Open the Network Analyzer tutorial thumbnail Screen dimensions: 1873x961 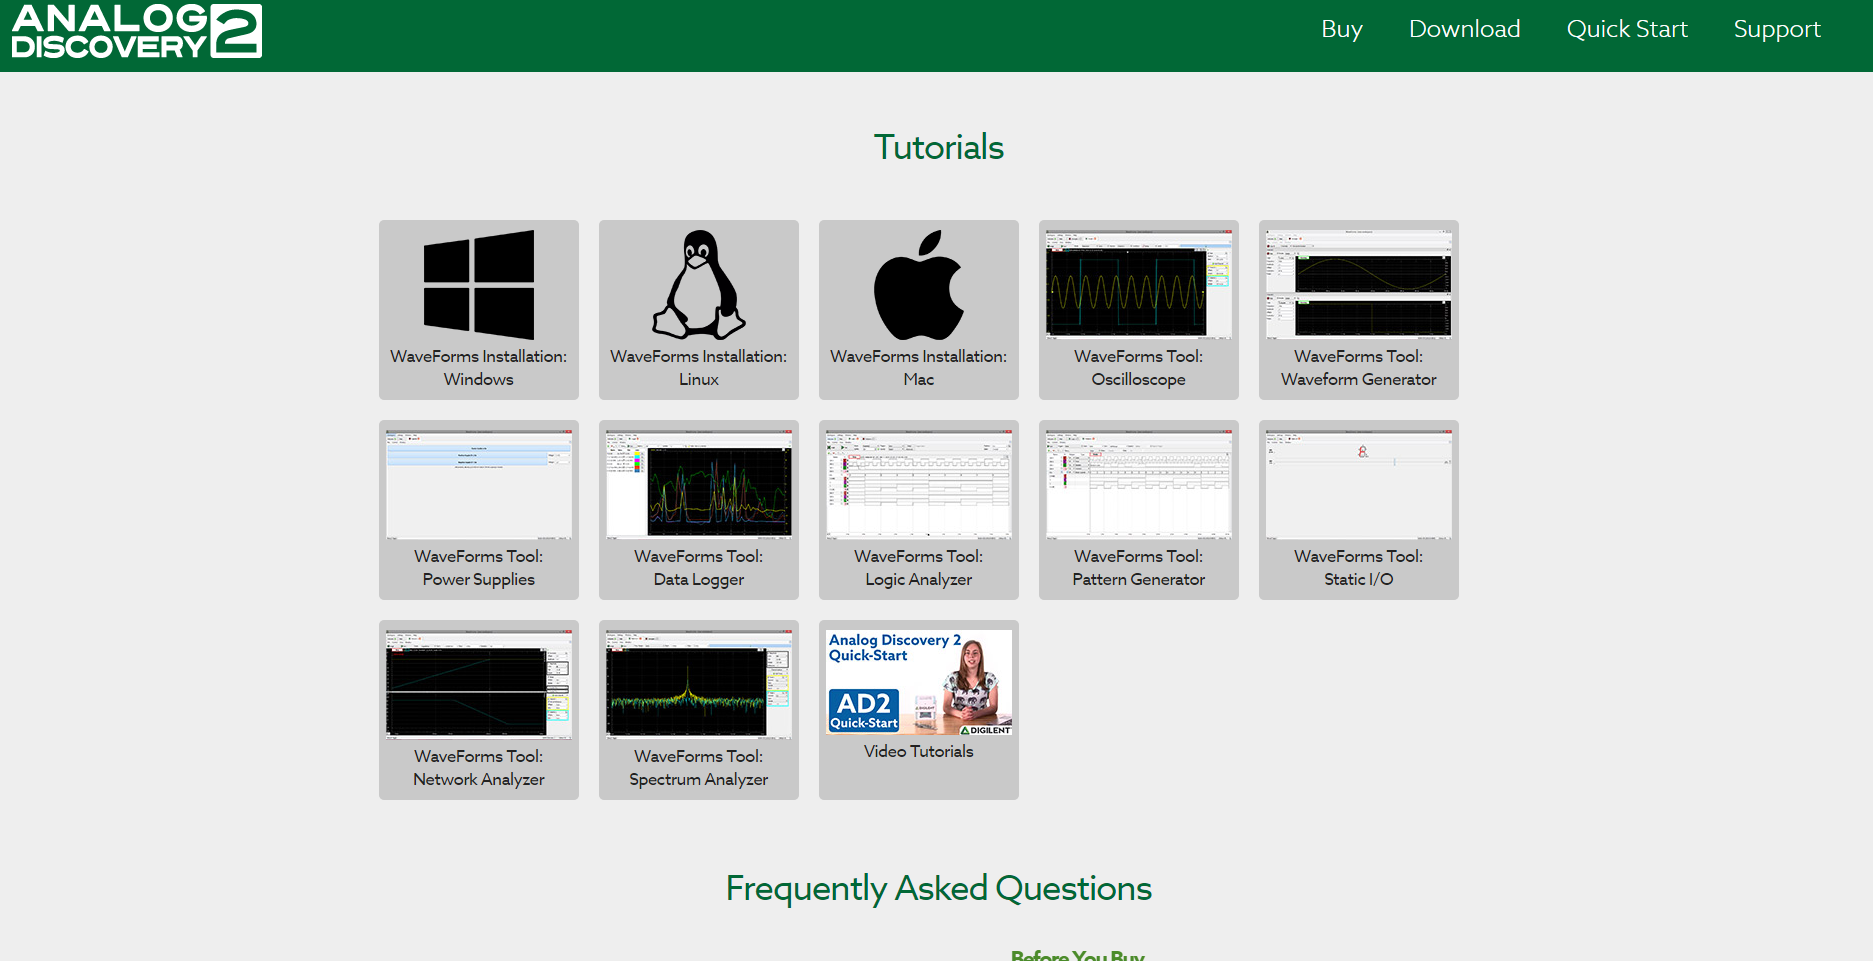[x=478, y=685]
